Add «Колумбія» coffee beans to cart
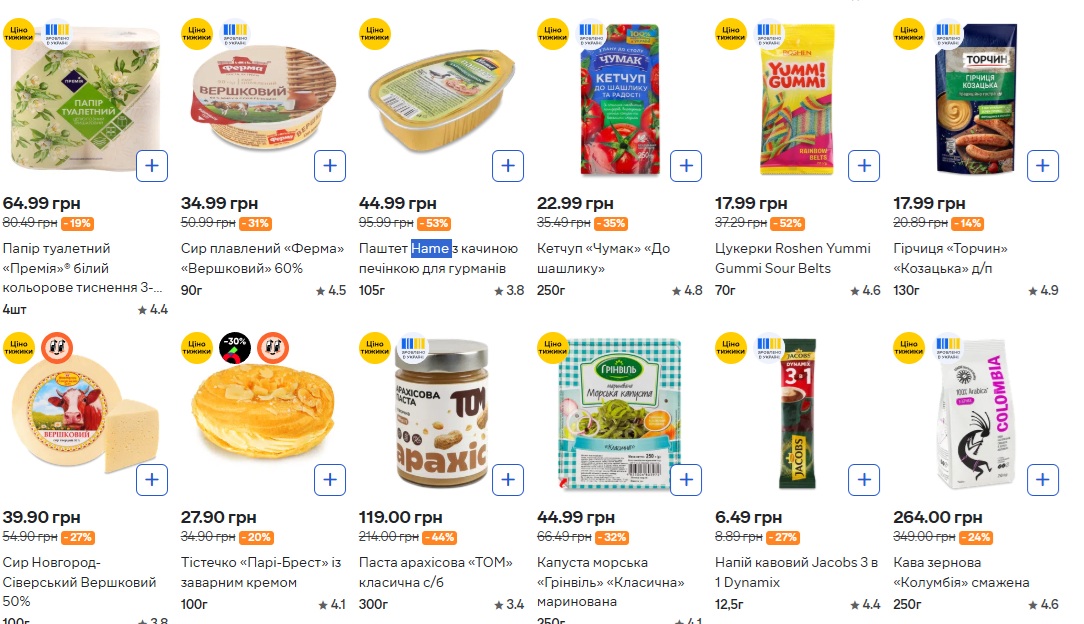 (x=1042, y=480)
